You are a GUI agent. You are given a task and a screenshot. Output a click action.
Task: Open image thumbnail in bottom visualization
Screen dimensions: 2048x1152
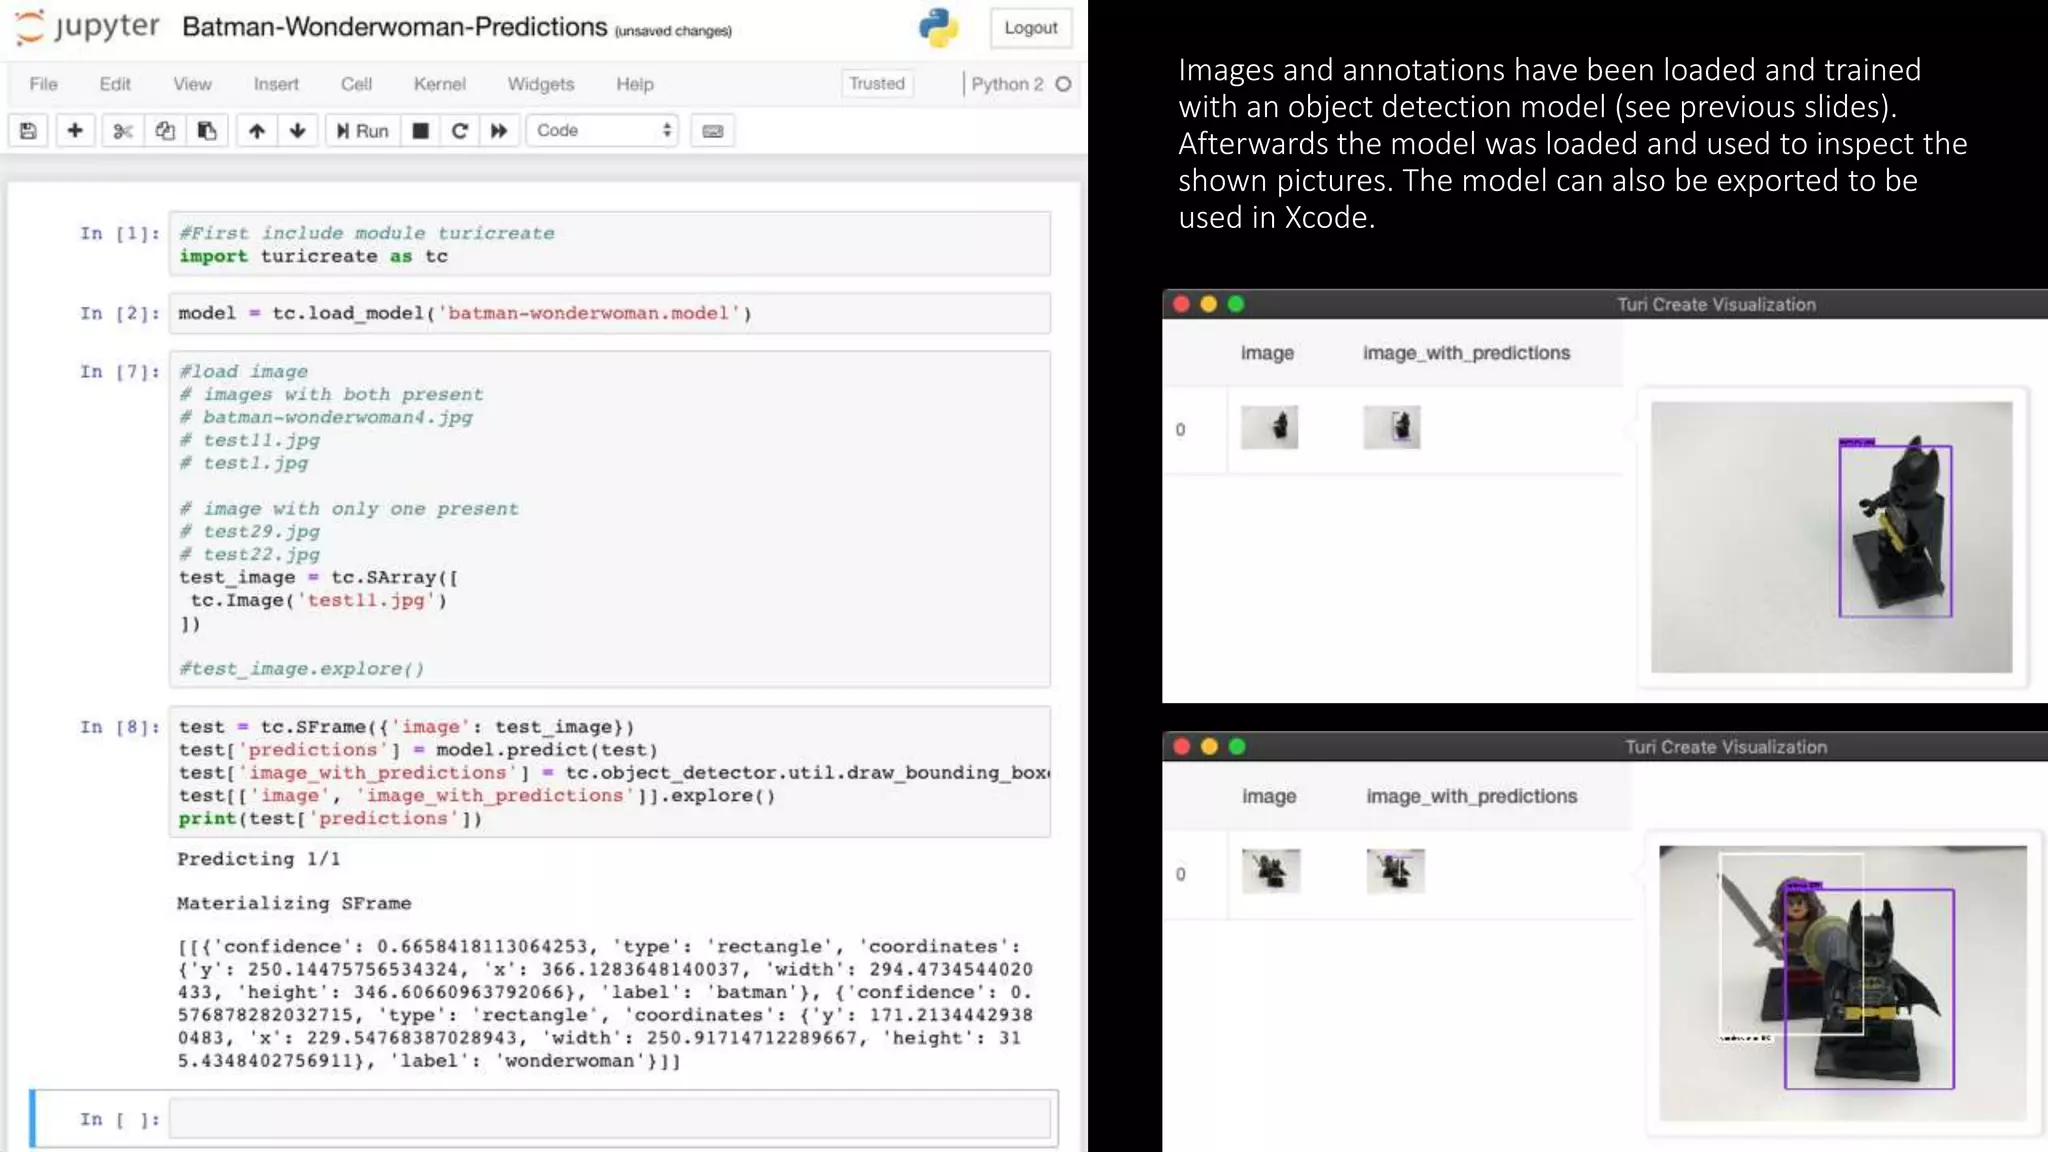1271,870
